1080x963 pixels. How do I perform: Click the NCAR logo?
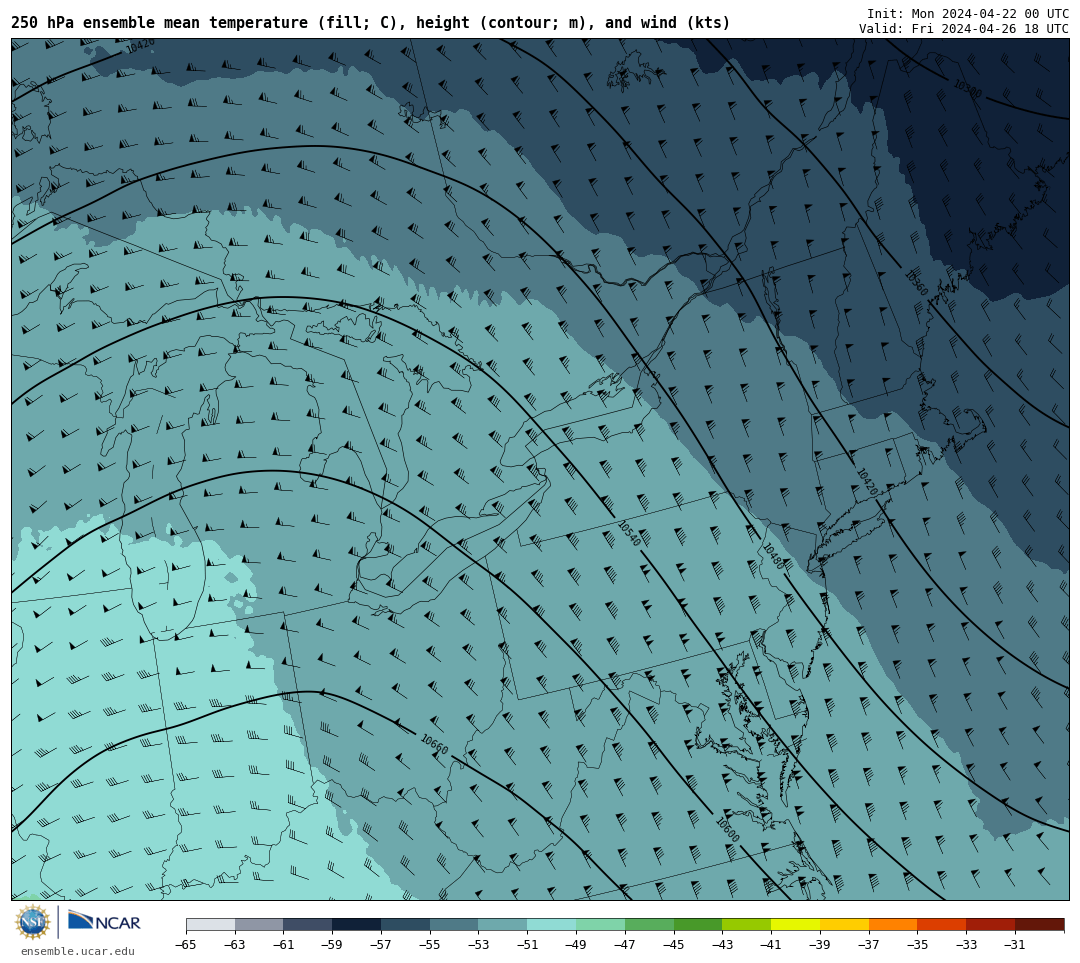[104, 922]
